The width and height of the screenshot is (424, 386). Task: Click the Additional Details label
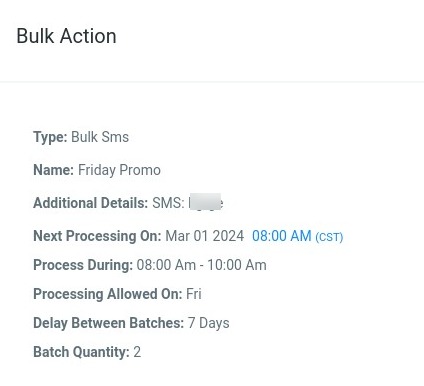click(90, 203)
